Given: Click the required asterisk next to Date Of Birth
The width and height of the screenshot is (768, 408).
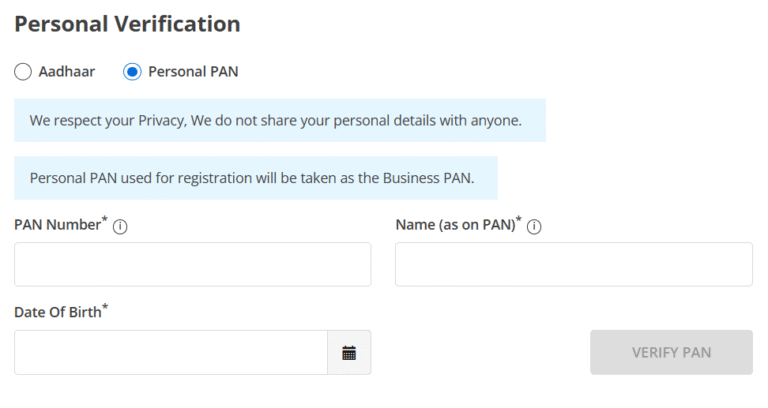Looking at the screenshot, I should coord(105,308).
